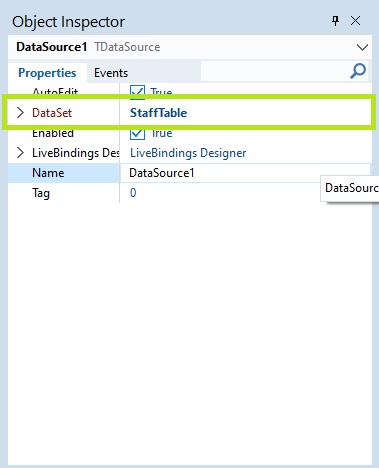Select the Tag property label
Image resolution: width=379 pixels, height=468 pixels.
coord(41,193)
